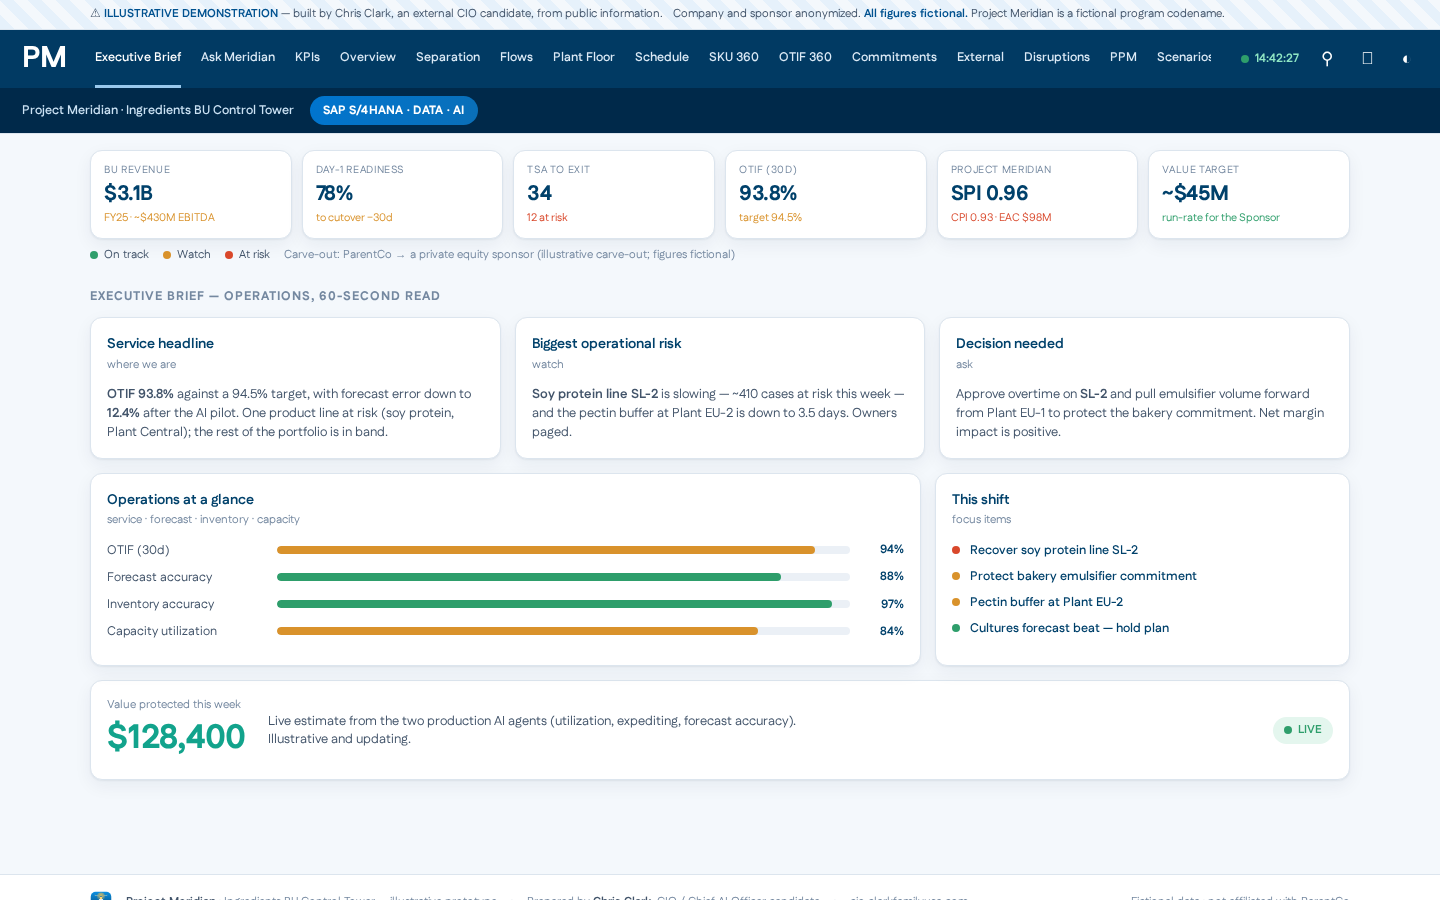Click the SAP S/4HANA · DATA · AI pill
Viewport: 1440px width, 900px height.
(x=393, y=110)
